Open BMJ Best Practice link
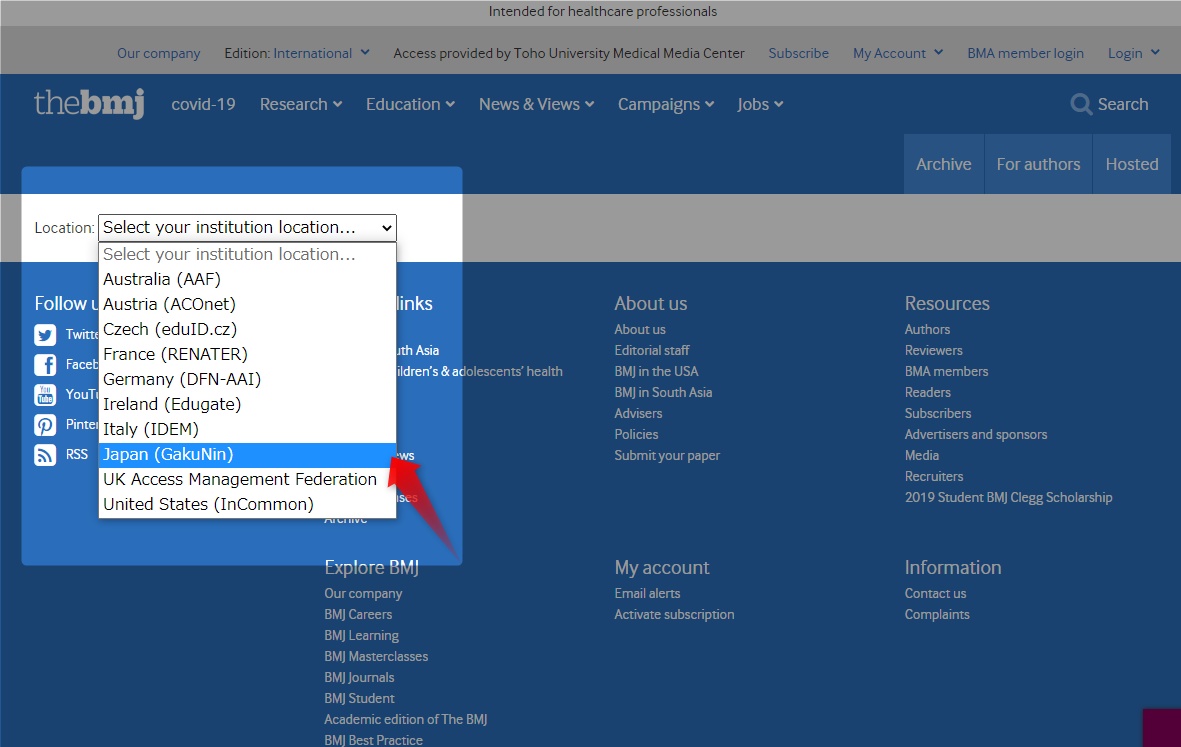 [x=373, y=740]
